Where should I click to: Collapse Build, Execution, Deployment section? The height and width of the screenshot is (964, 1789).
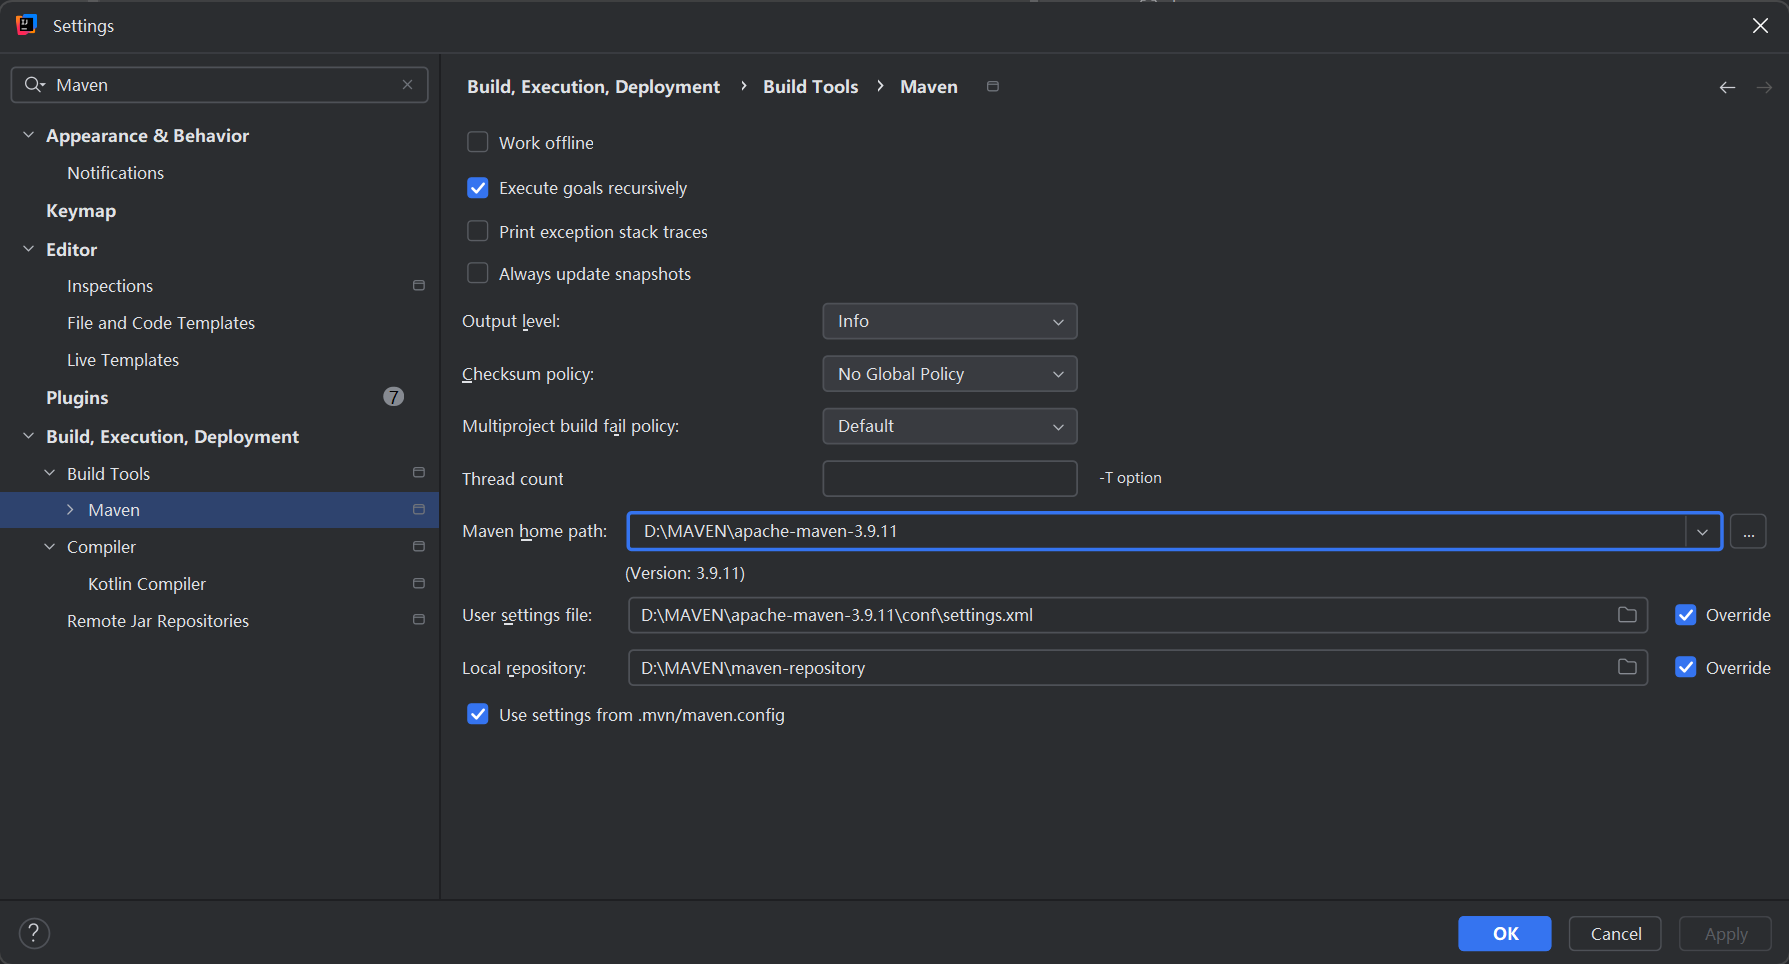(28, 436)
